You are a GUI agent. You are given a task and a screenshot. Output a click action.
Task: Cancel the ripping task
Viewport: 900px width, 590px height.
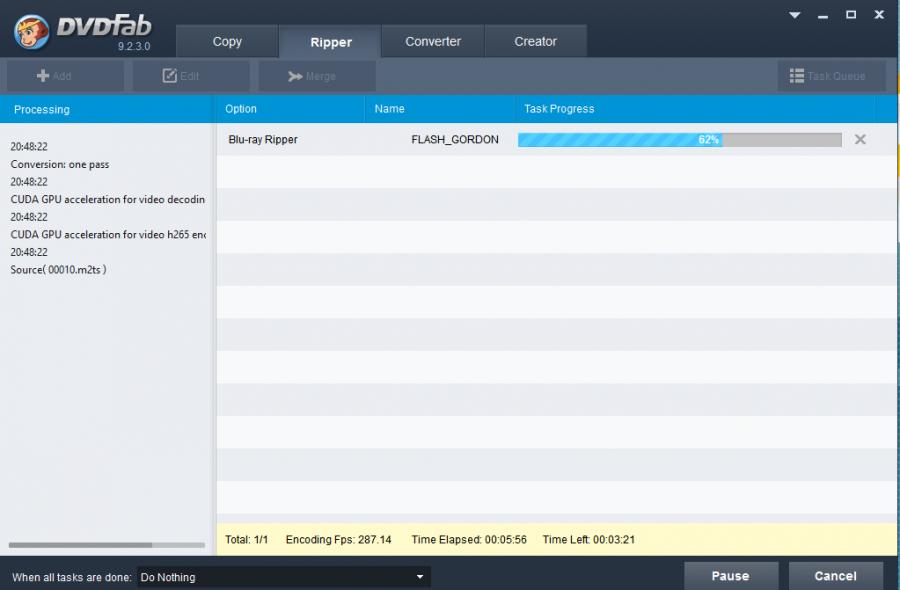click(x=836, y=576)
